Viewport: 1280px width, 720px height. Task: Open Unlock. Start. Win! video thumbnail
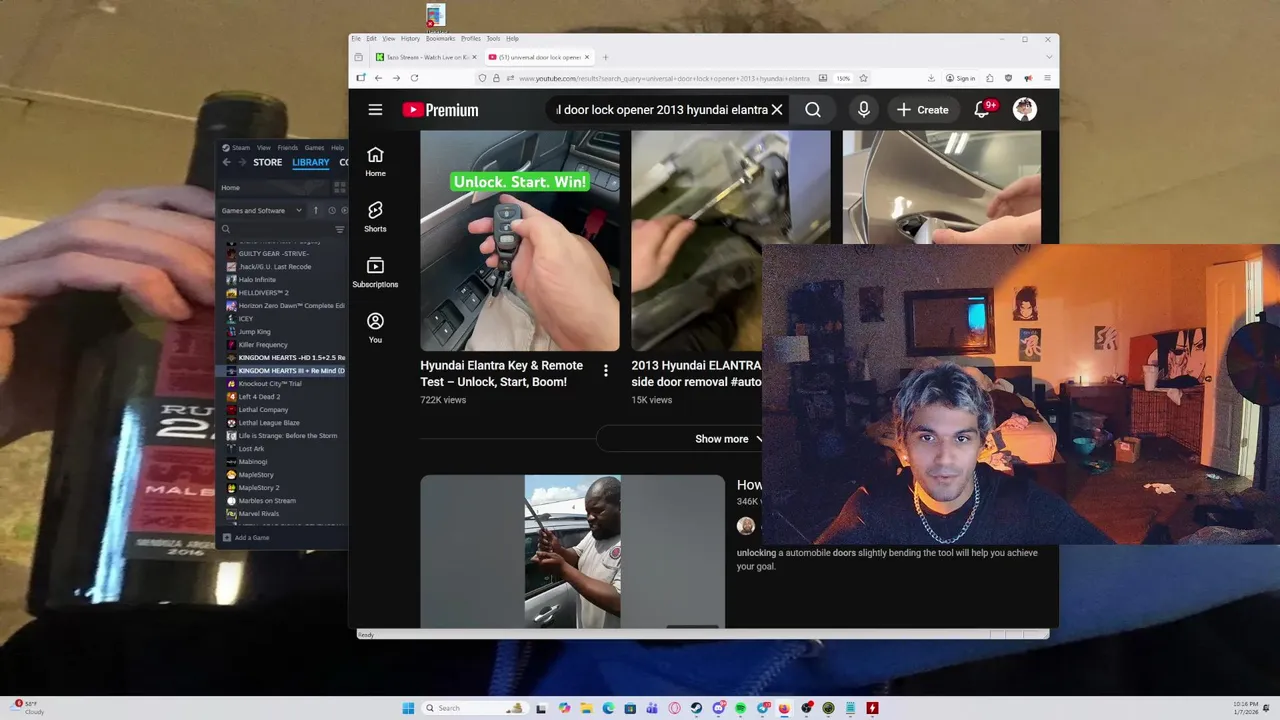520,241
